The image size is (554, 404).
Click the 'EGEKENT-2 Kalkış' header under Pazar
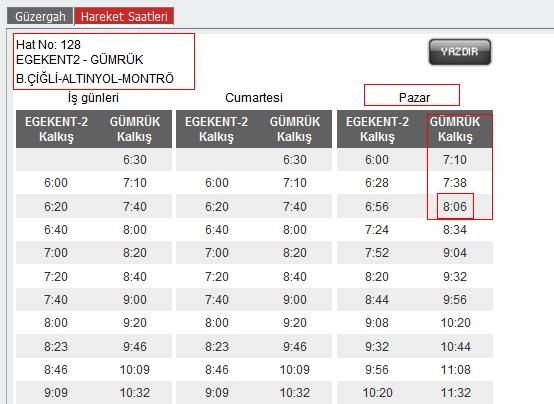coord(377,129)
